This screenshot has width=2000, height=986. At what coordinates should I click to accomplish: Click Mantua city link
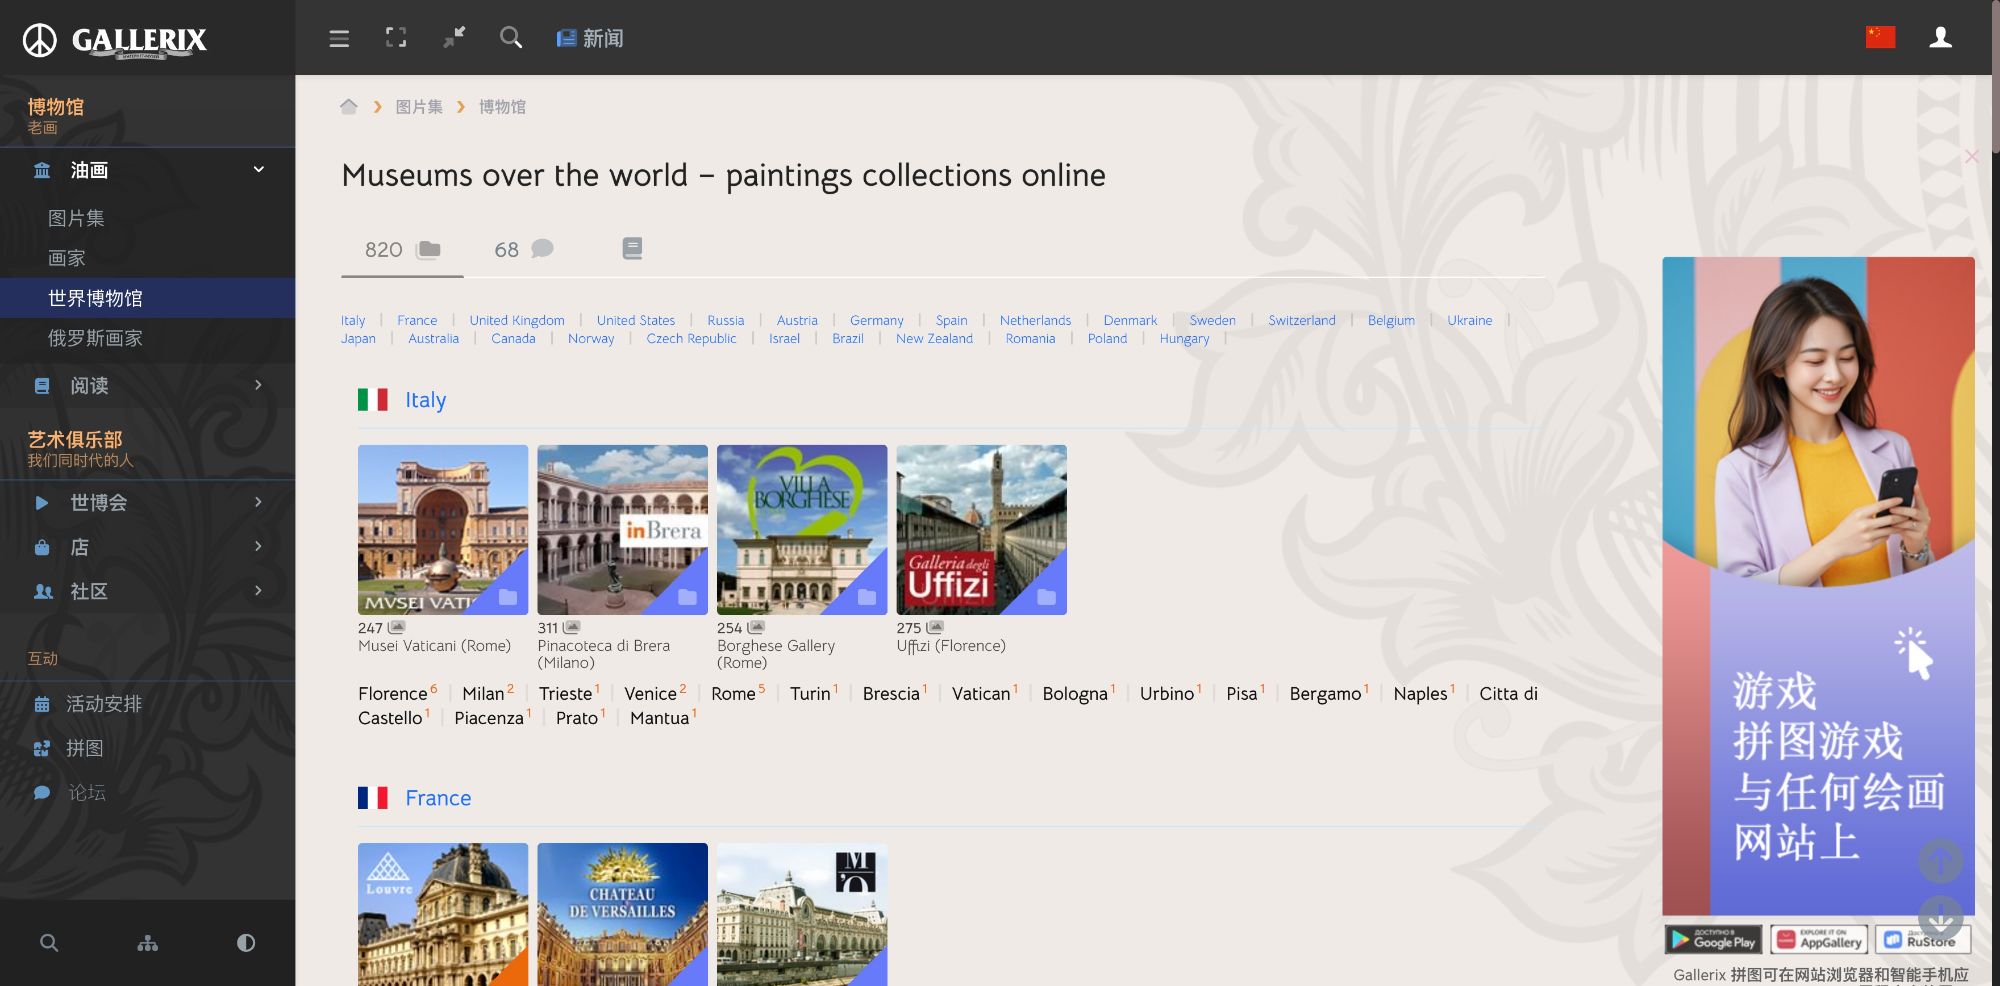(659, 717)
